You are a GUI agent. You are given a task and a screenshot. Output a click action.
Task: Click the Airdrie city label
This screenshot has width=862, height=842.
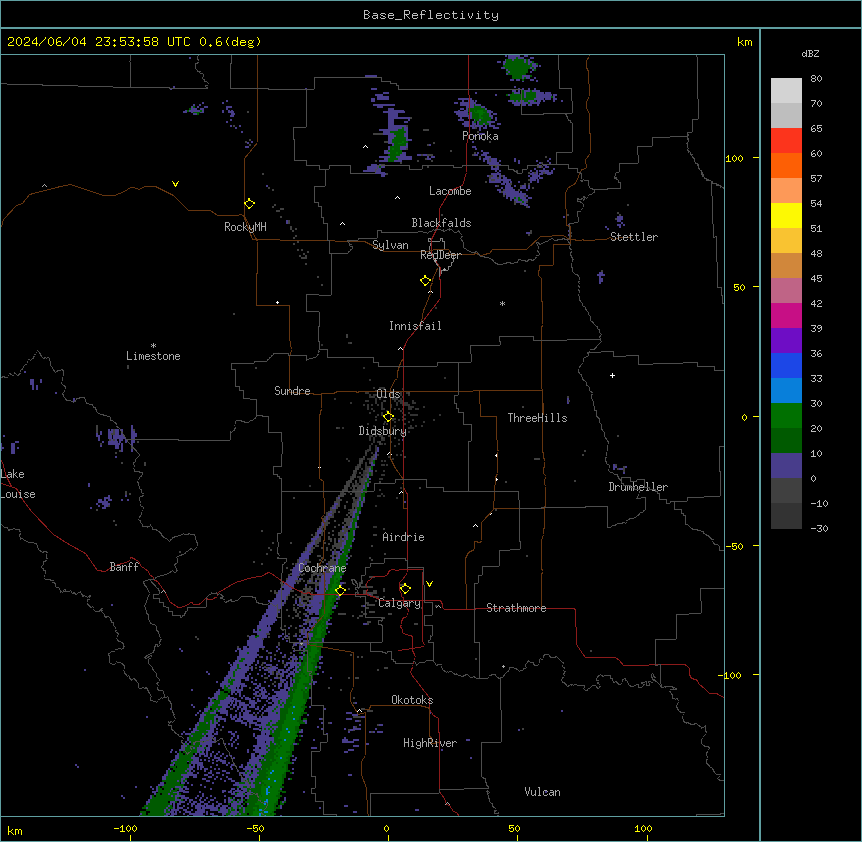pos(404,537)
